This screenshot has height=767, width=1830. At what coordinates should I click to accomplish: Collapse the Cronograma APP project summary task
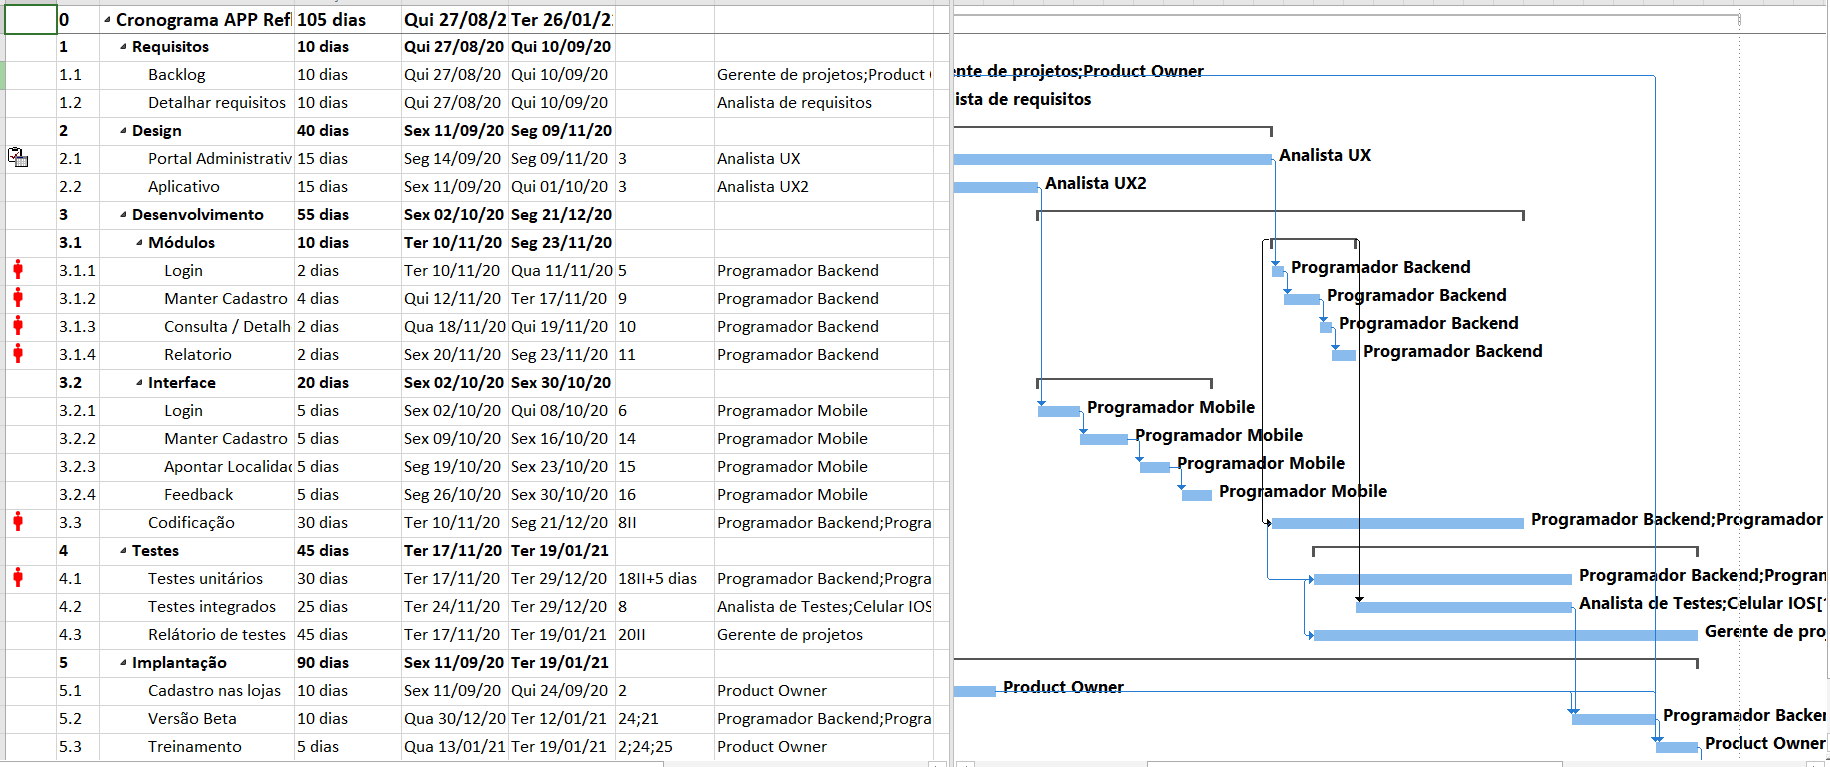(107, 20)
